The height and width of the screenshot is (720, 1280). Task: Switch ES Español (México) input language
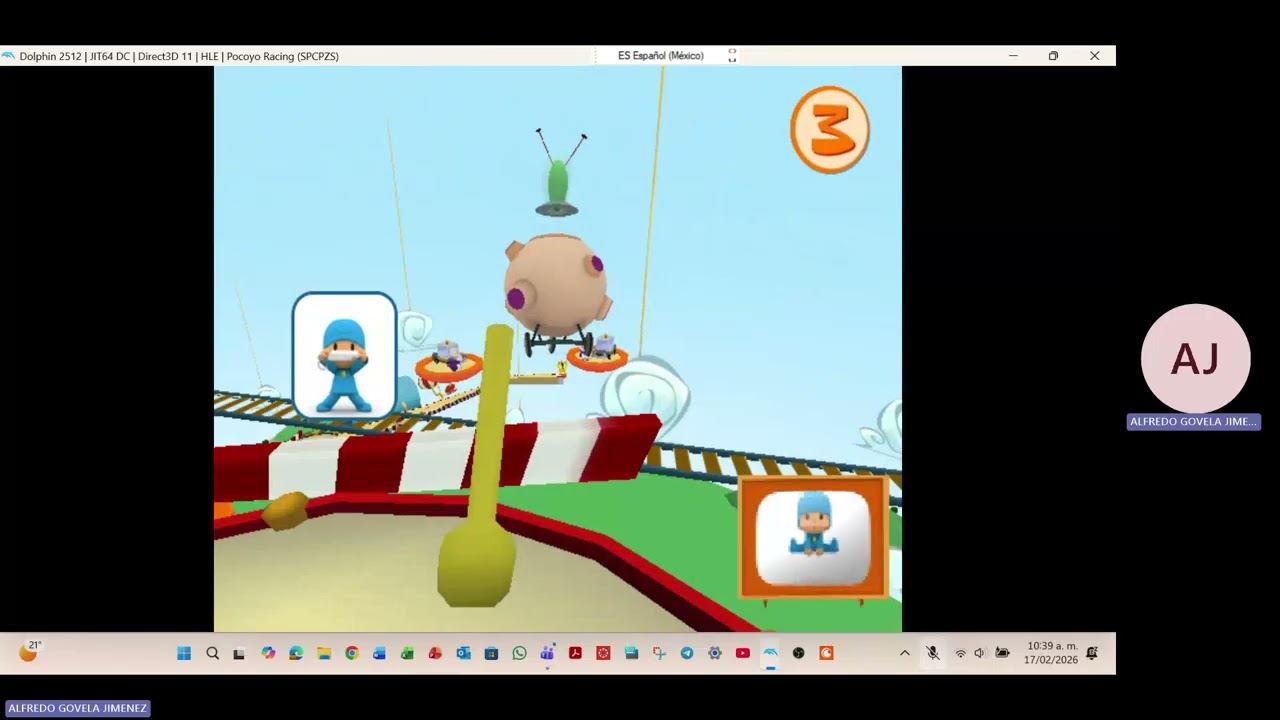[660, 56]
